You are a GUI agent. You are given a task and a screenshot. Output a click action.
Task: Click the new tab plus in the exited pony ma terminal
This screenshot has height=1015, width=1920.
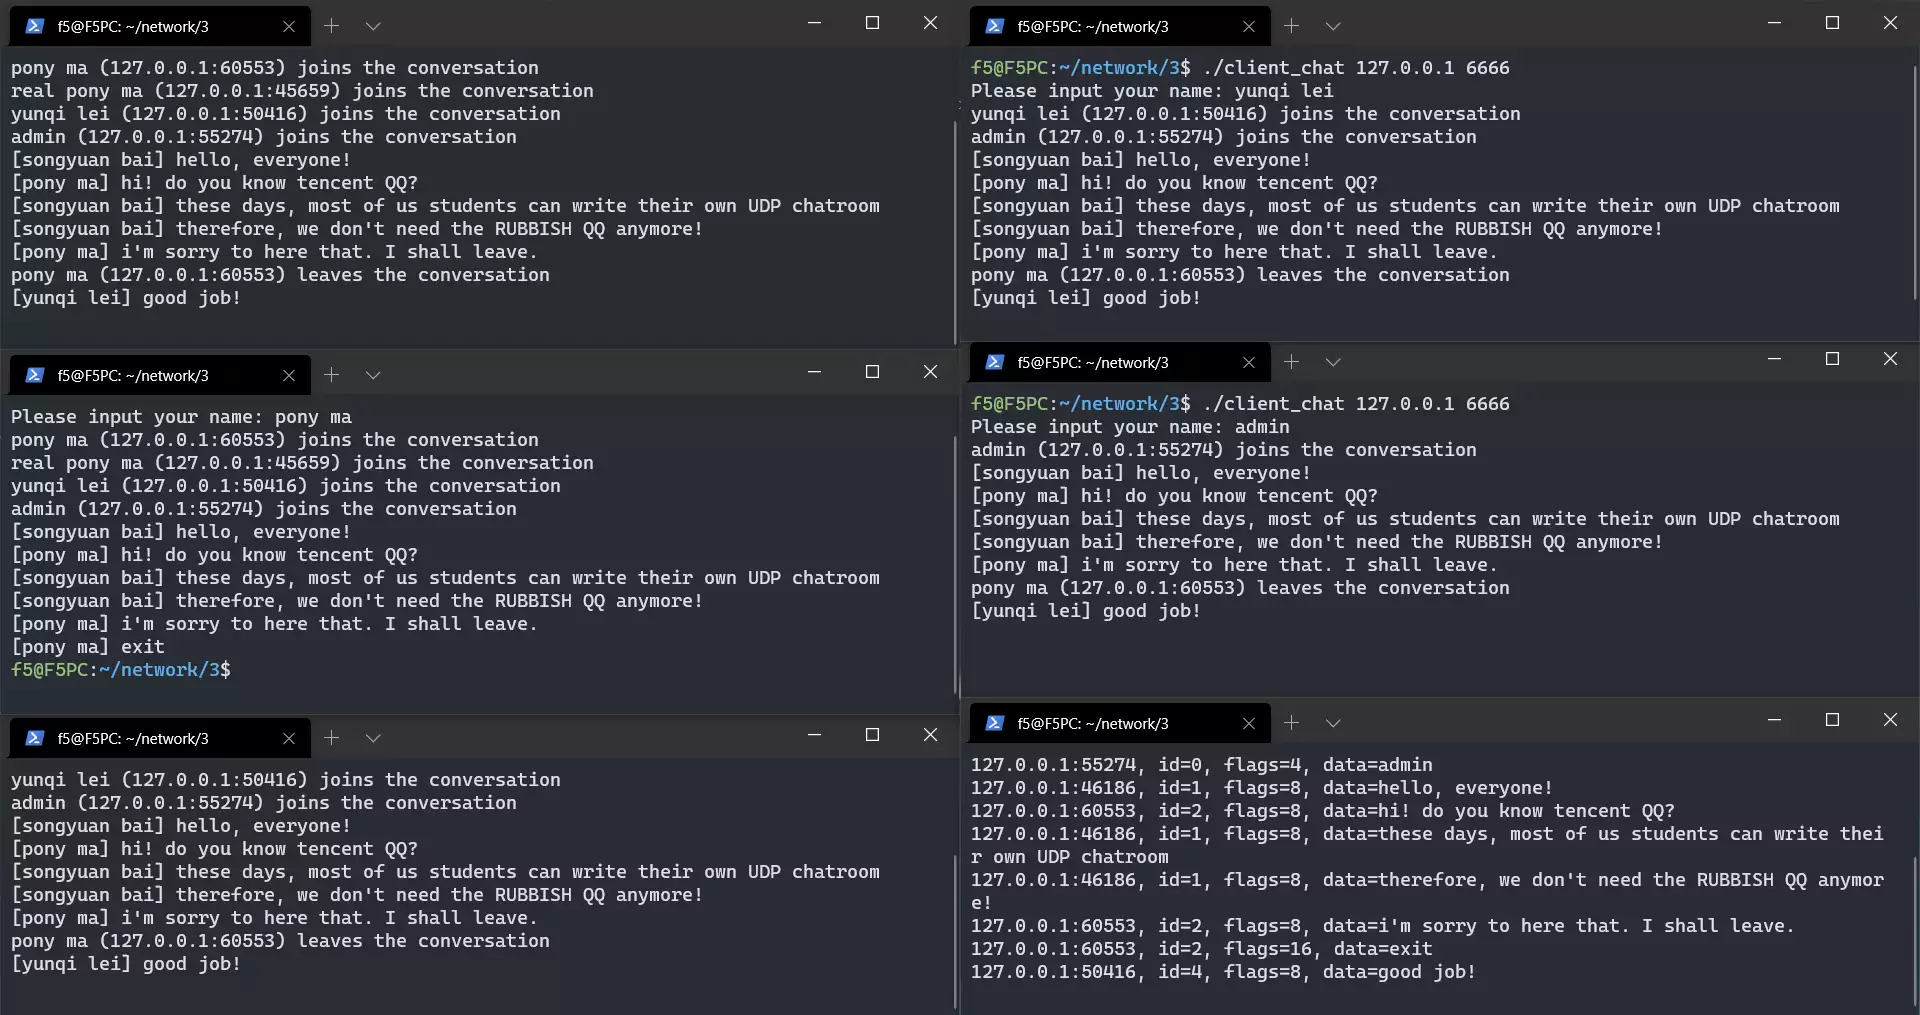pyautogui.click(x=331, y=375)
